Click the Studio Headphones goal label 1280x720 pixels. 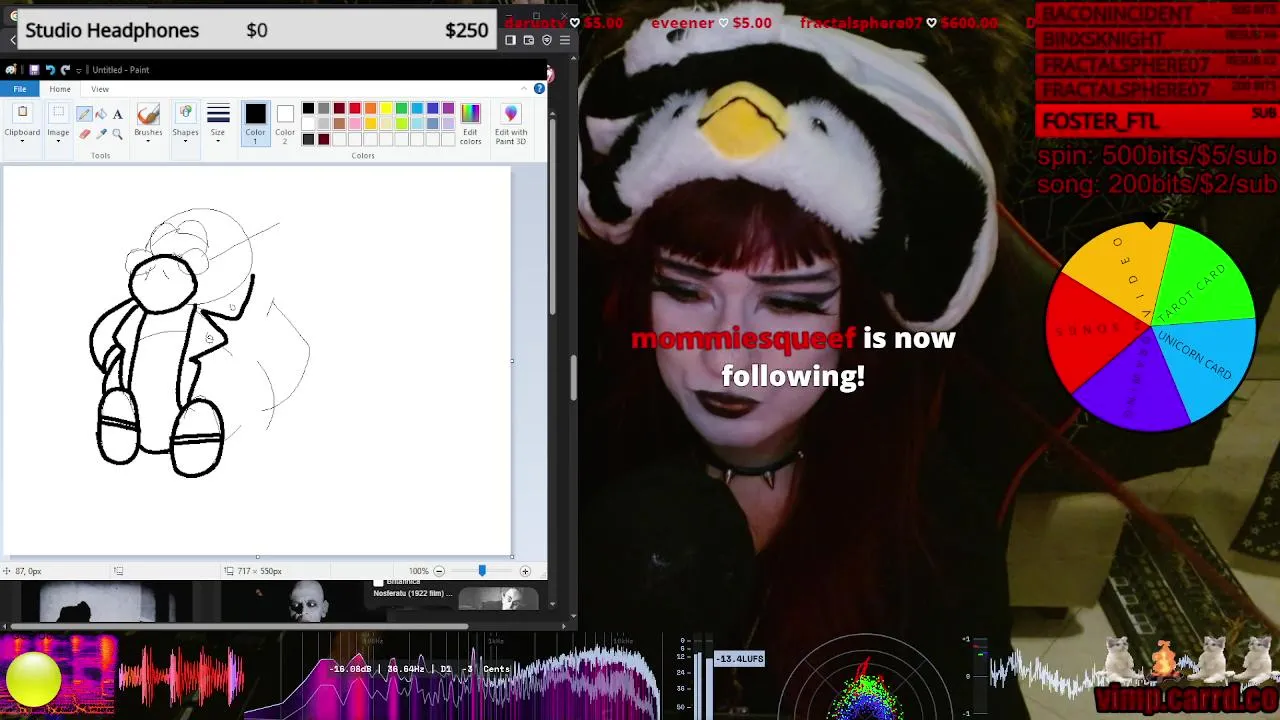coord(112,30)
